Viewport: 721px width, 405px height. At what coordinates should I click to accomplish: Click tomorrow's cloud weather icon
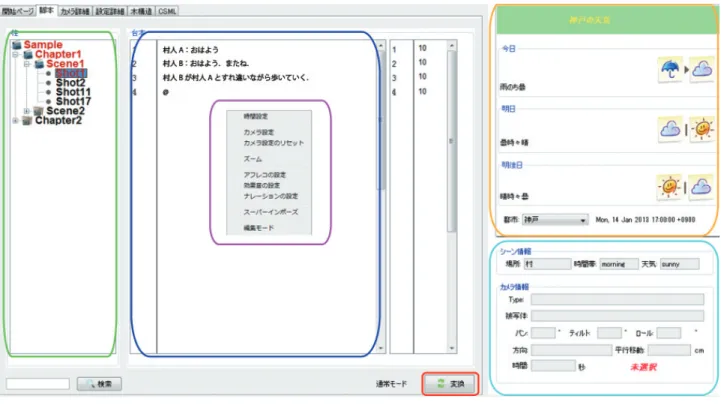pos(670,129)
